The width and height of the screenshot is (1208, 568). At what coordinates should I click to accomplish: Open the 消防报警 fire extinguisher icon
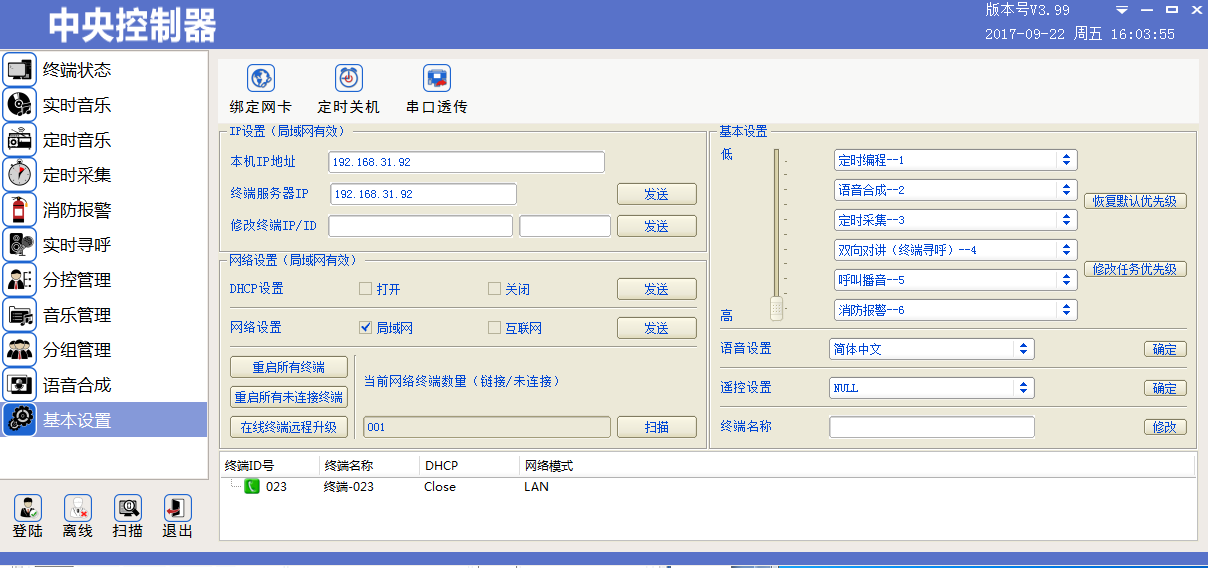pos(19,210)
